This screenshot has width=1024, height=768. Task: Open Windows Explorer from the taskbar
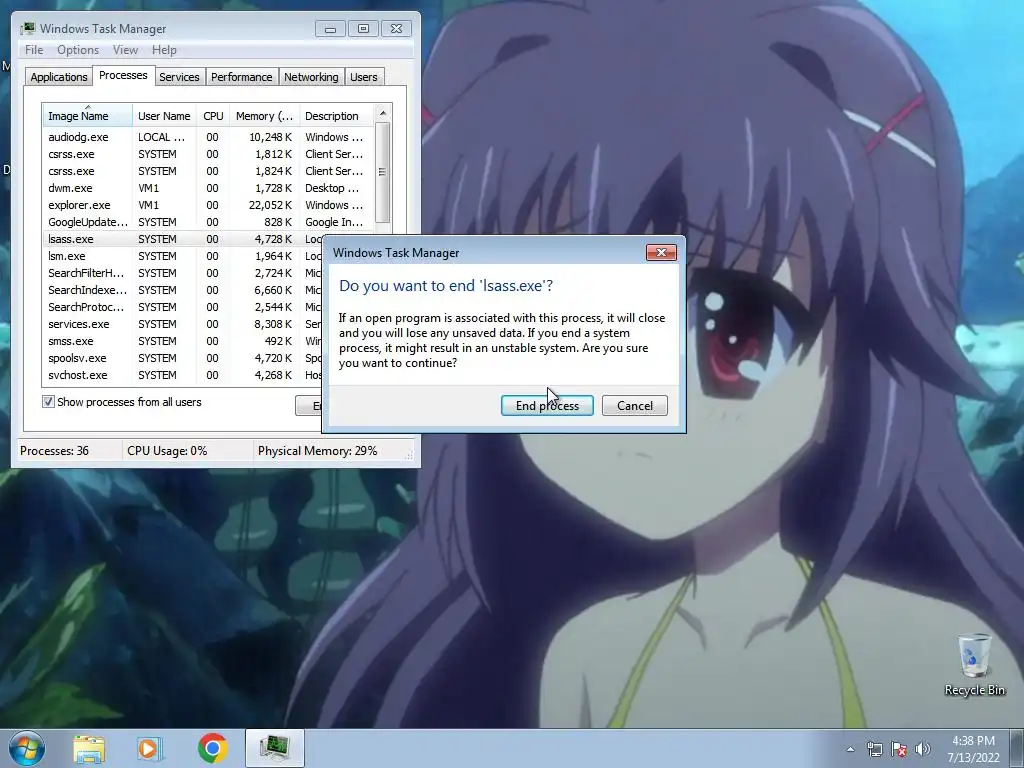pos(89,749)
